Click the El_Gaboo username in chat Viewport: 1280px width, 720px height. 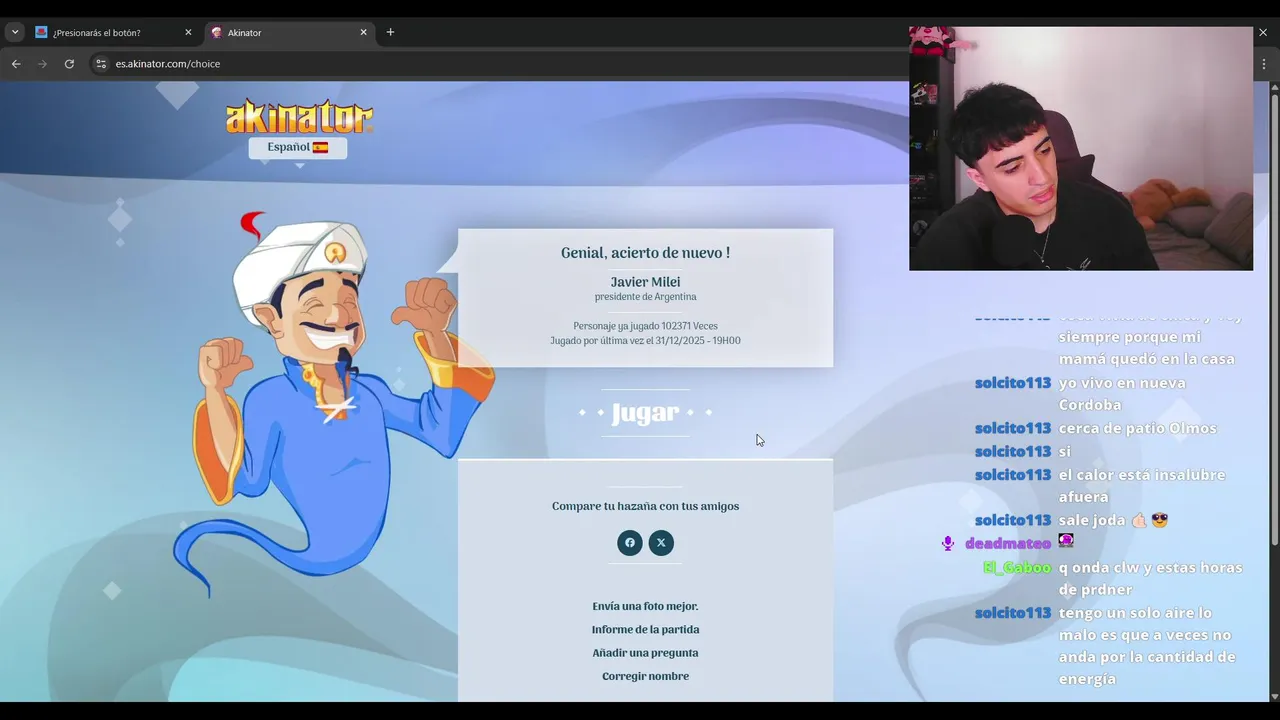click(1016, 567)
